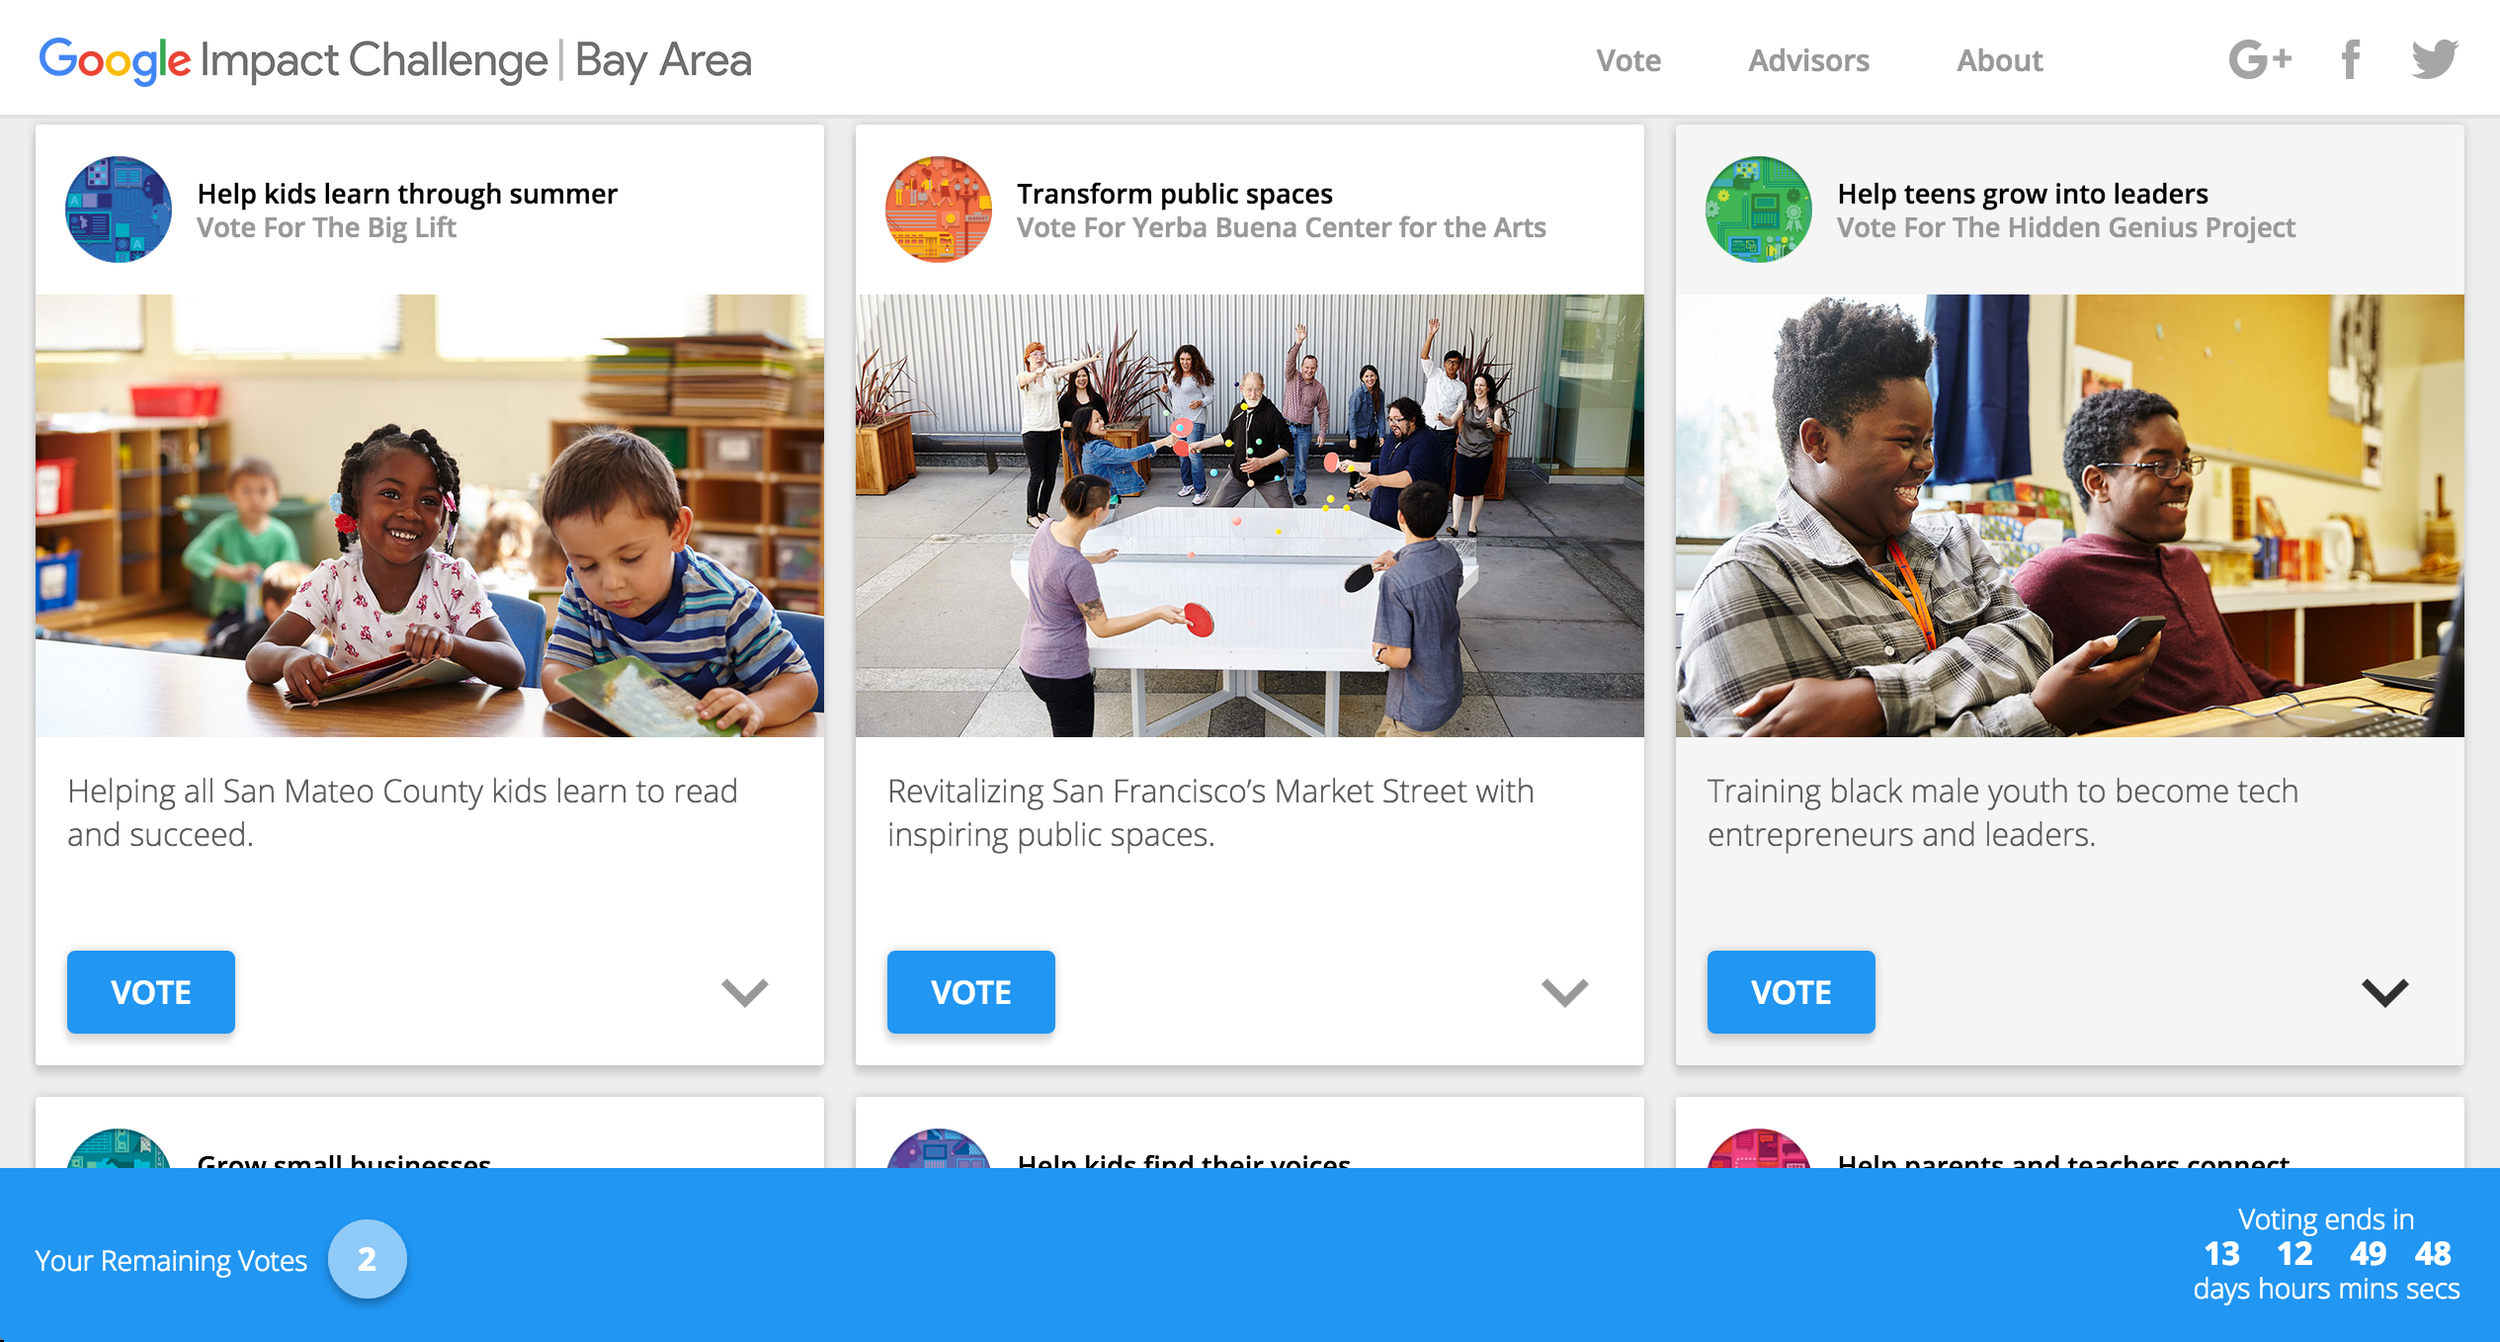
Task: Click the green Hidden Genius circular icon
Action: tap(1758, 209)
